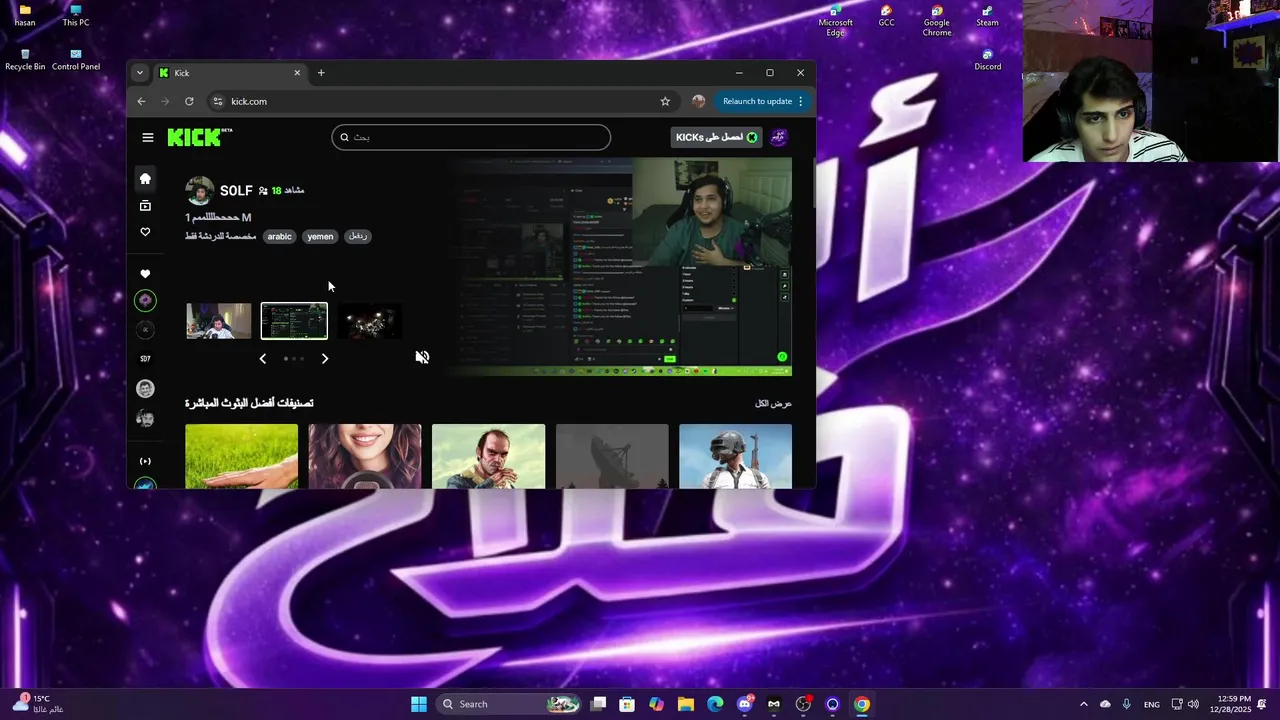The image size is (1280, 720).
Task: Go back in Chrome
Action: (x=141, y=101)
